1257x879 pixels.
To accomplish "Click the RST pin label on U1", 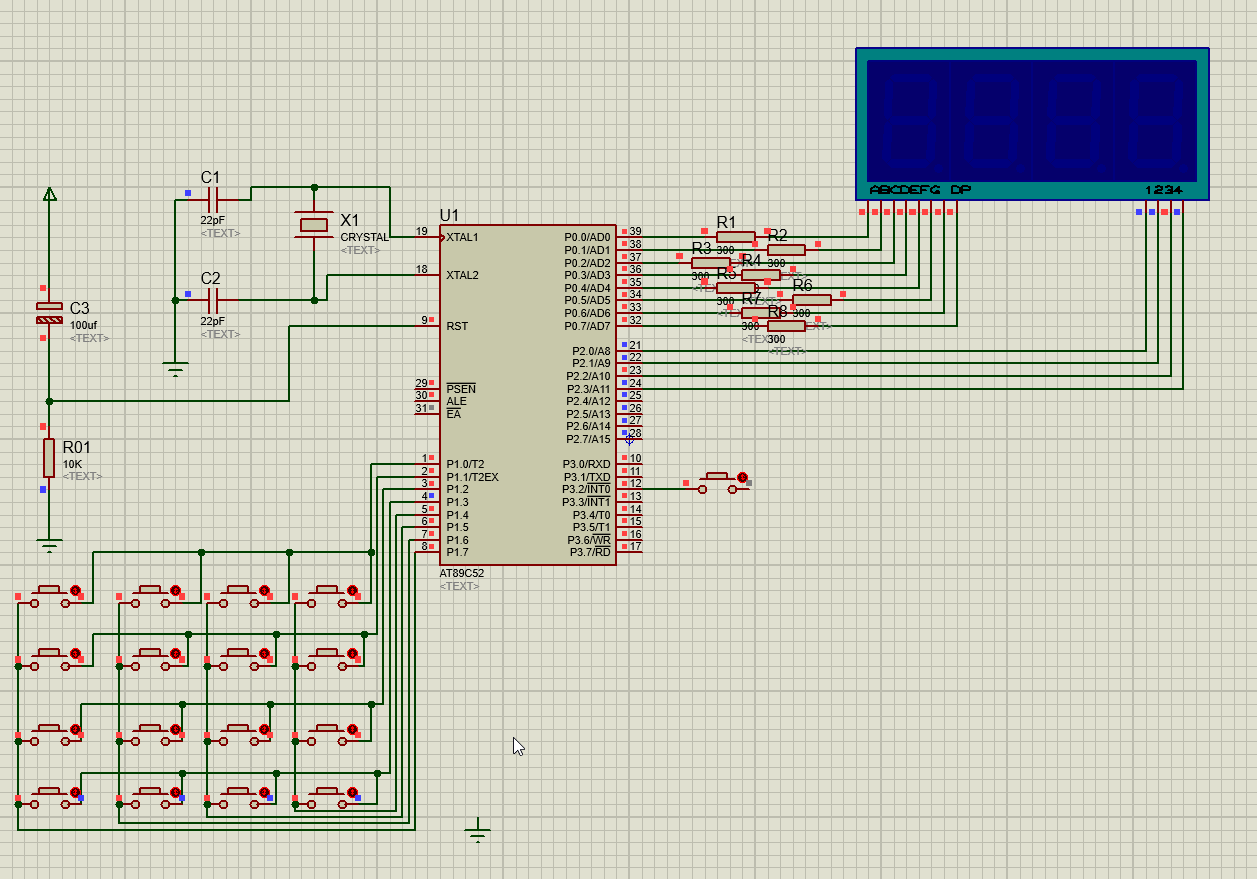I will [x=457, y=326].
